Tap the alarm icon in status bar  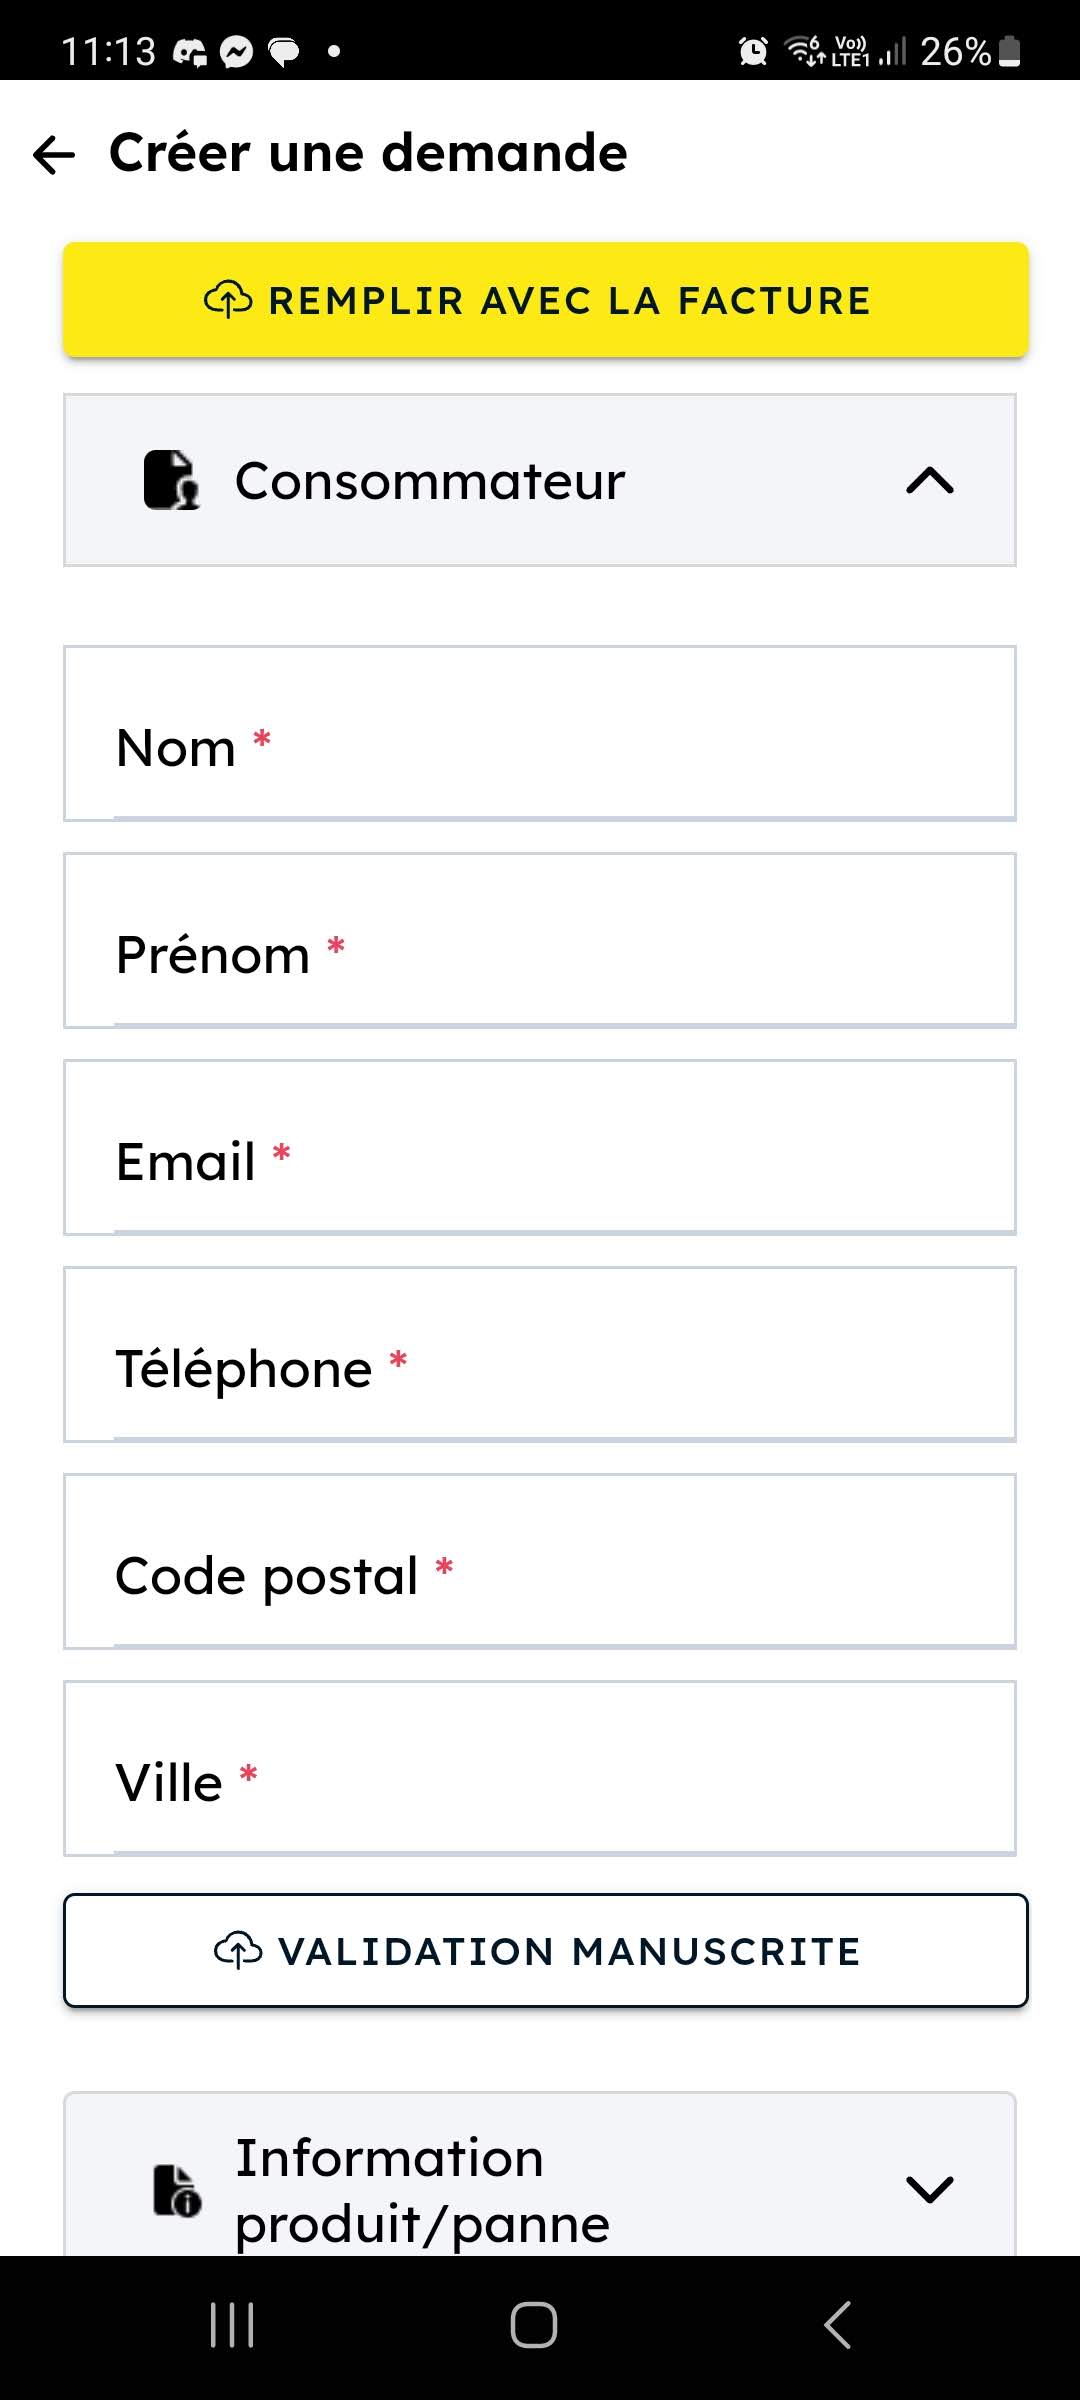pyautogui.click(x=753, y=51)
